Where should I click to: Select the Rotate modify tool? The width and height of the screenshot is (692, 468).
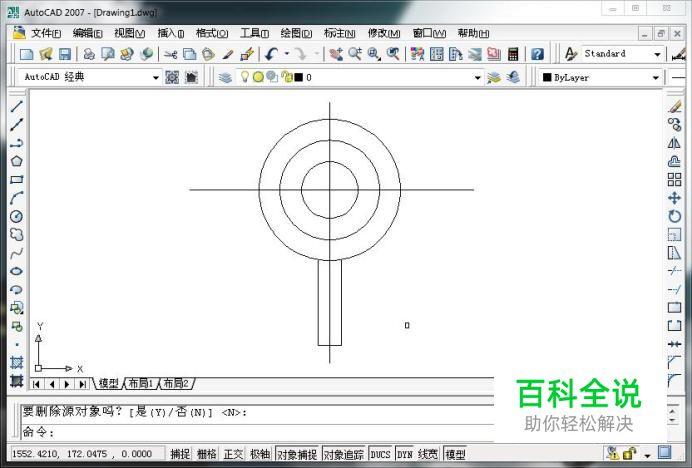click(x=674, y=216)
